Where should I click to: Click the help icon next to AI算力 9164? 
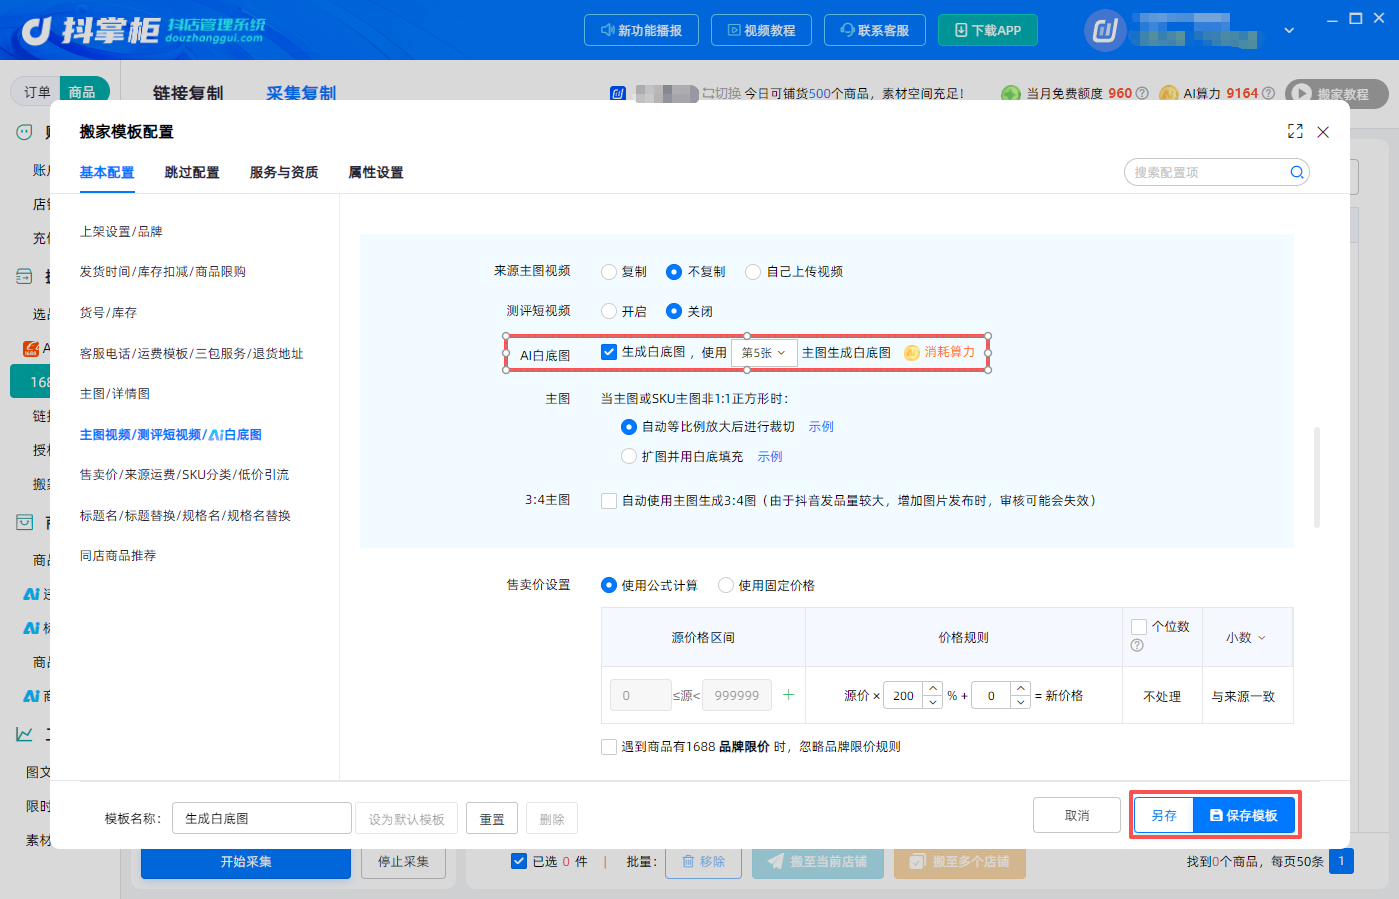point(1268,93)
